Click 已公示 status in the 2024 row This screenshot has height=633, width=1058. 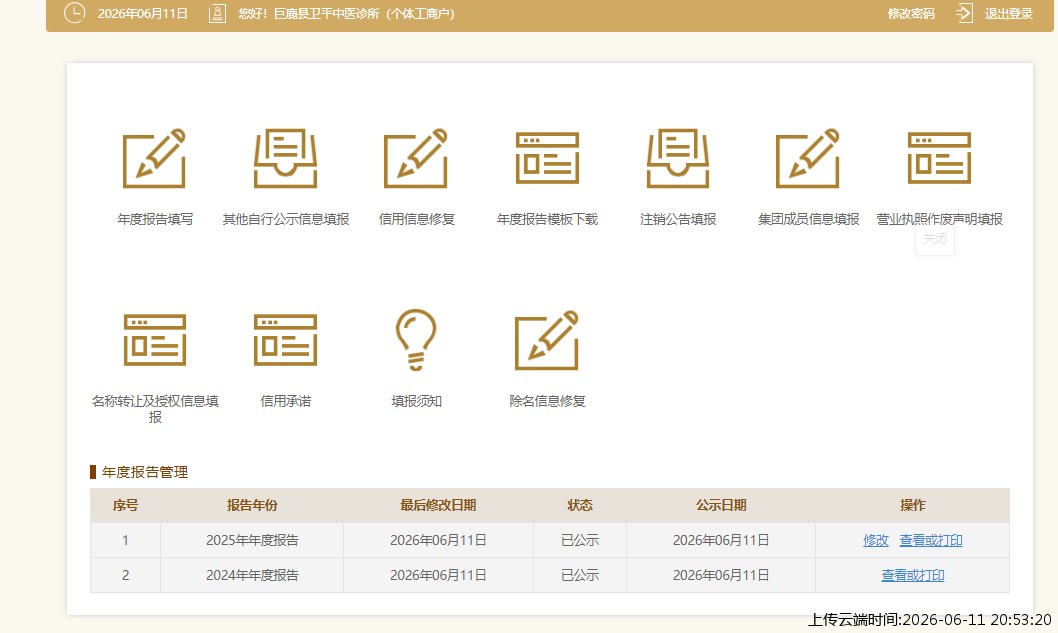point(580,575)
